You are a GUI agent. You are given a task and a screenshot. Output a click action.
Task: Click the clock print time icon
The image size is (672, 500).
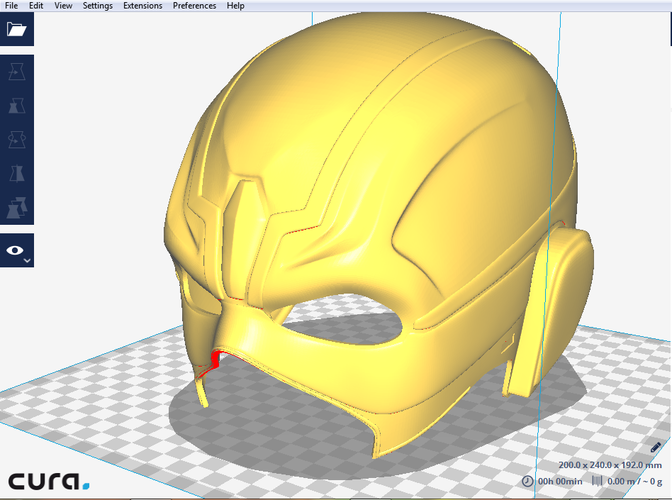pos(528,481)
